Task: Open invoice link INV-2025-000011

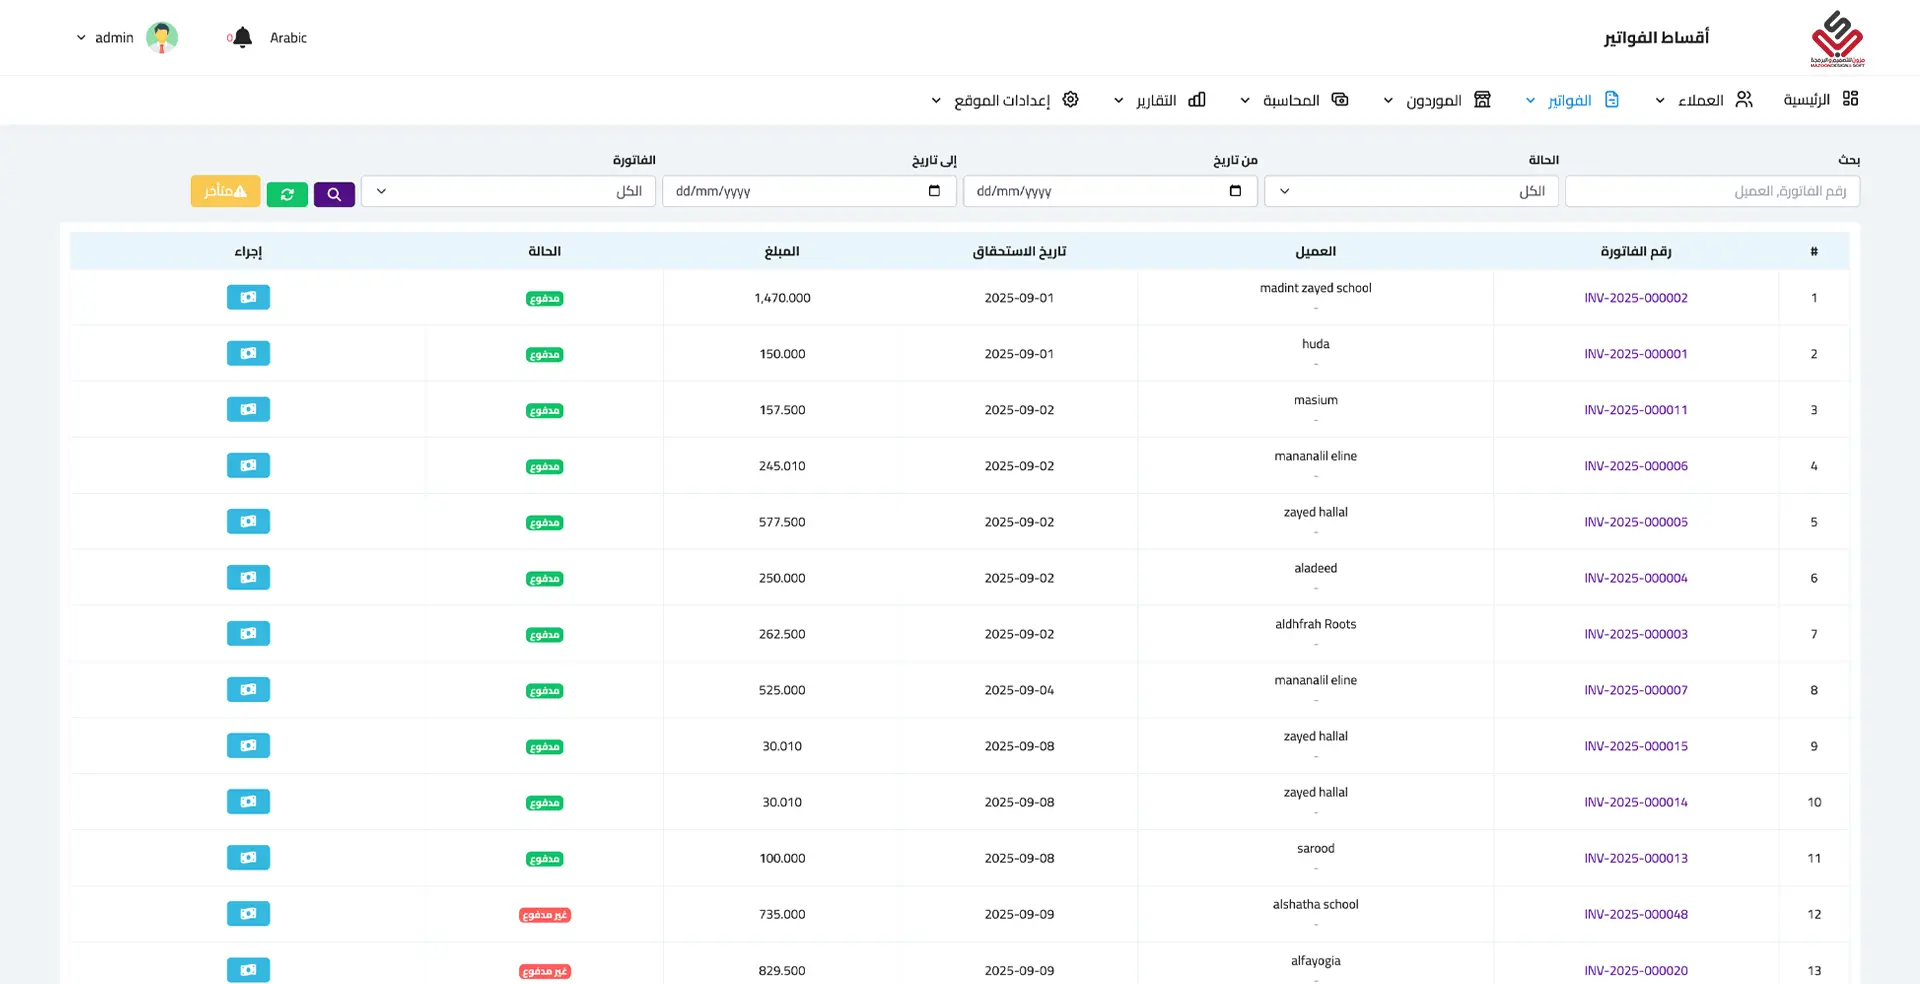Action: click(1635, 410)
